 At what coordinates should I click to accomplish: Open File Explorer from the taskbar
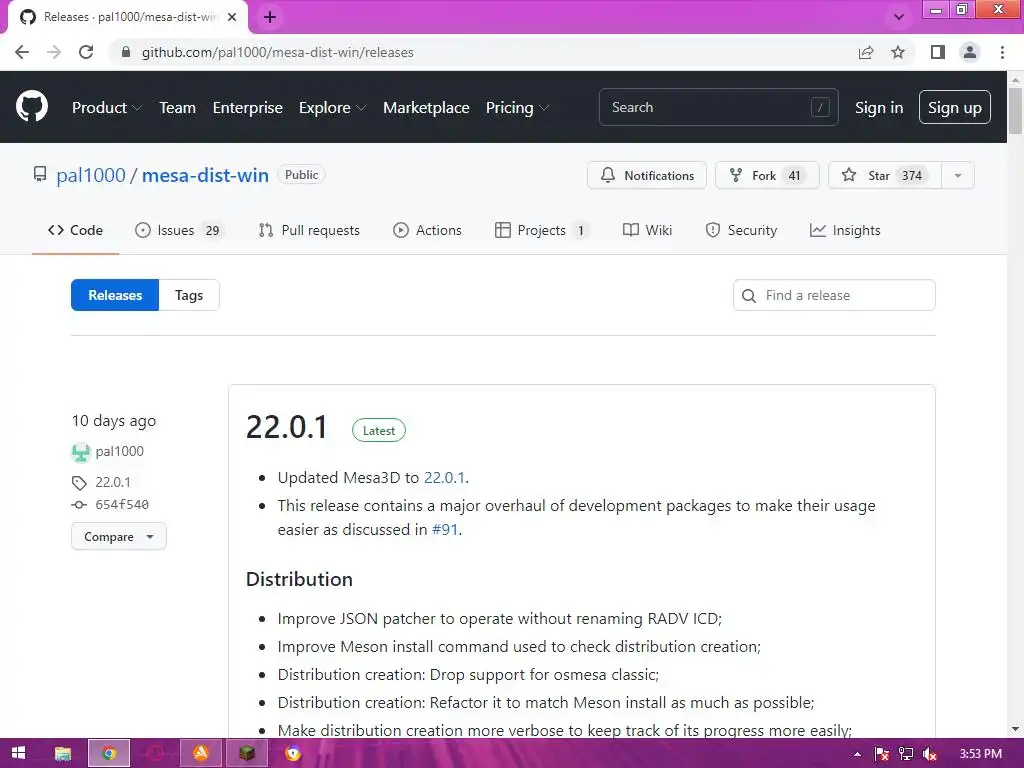[63, 754]
